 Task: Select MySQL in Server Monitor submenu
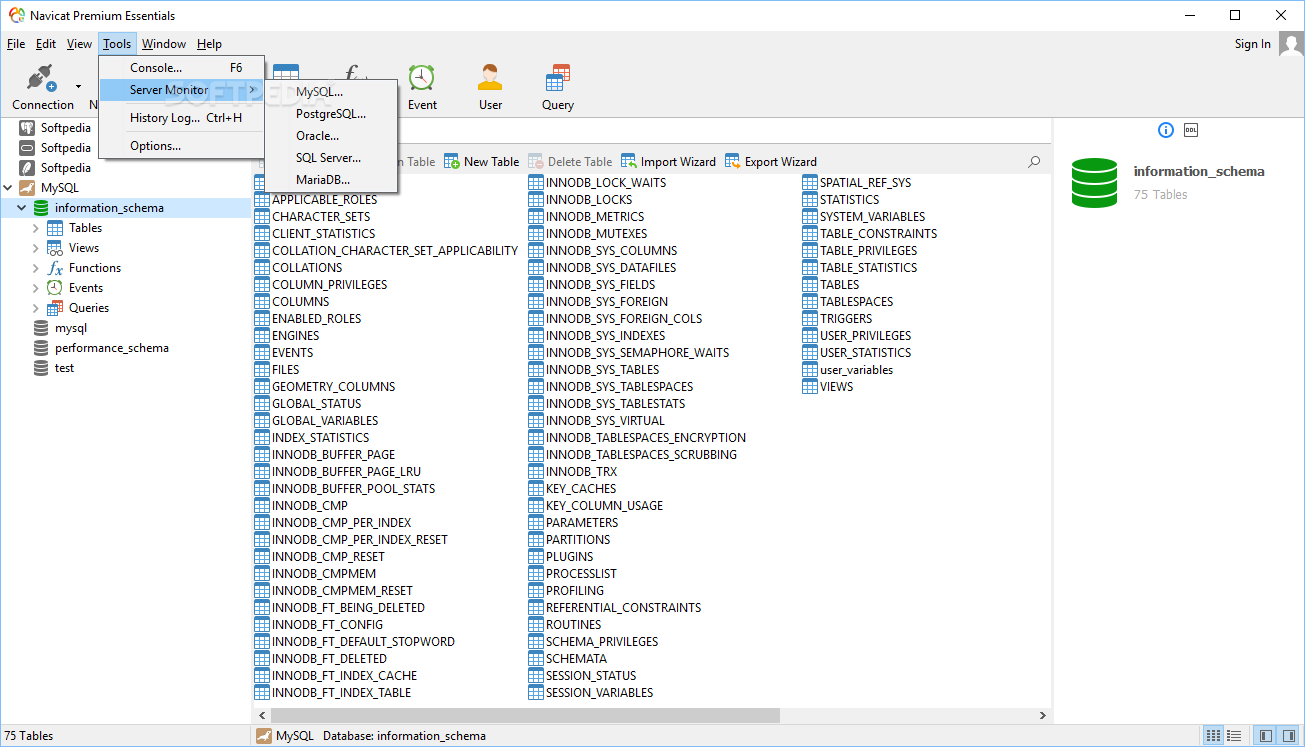(x=331, y=92)
